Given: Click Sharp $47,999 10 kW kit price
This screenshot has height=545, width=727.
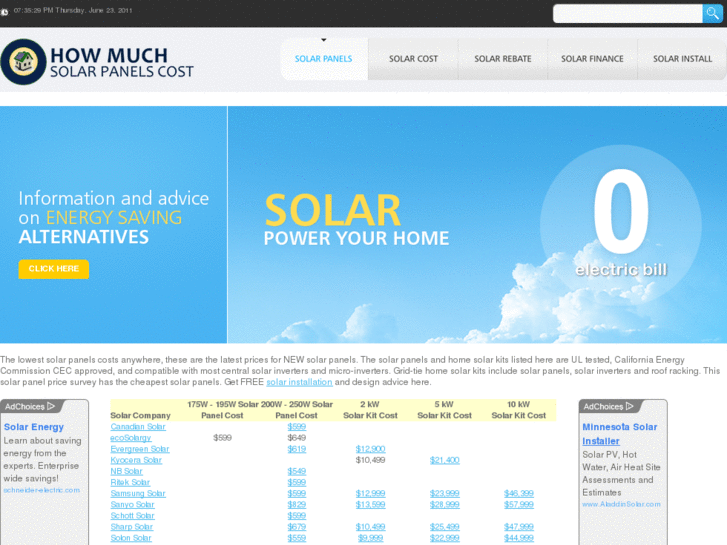Looking at the screenshot, I should click(x=519, y=527).
